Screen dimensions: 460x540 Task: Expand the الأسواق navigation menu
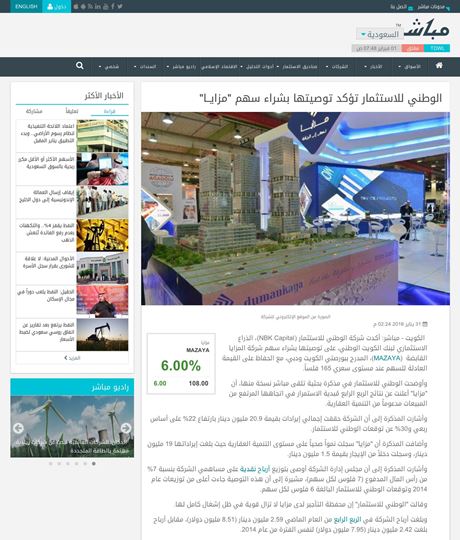click(x=410, y=66)
